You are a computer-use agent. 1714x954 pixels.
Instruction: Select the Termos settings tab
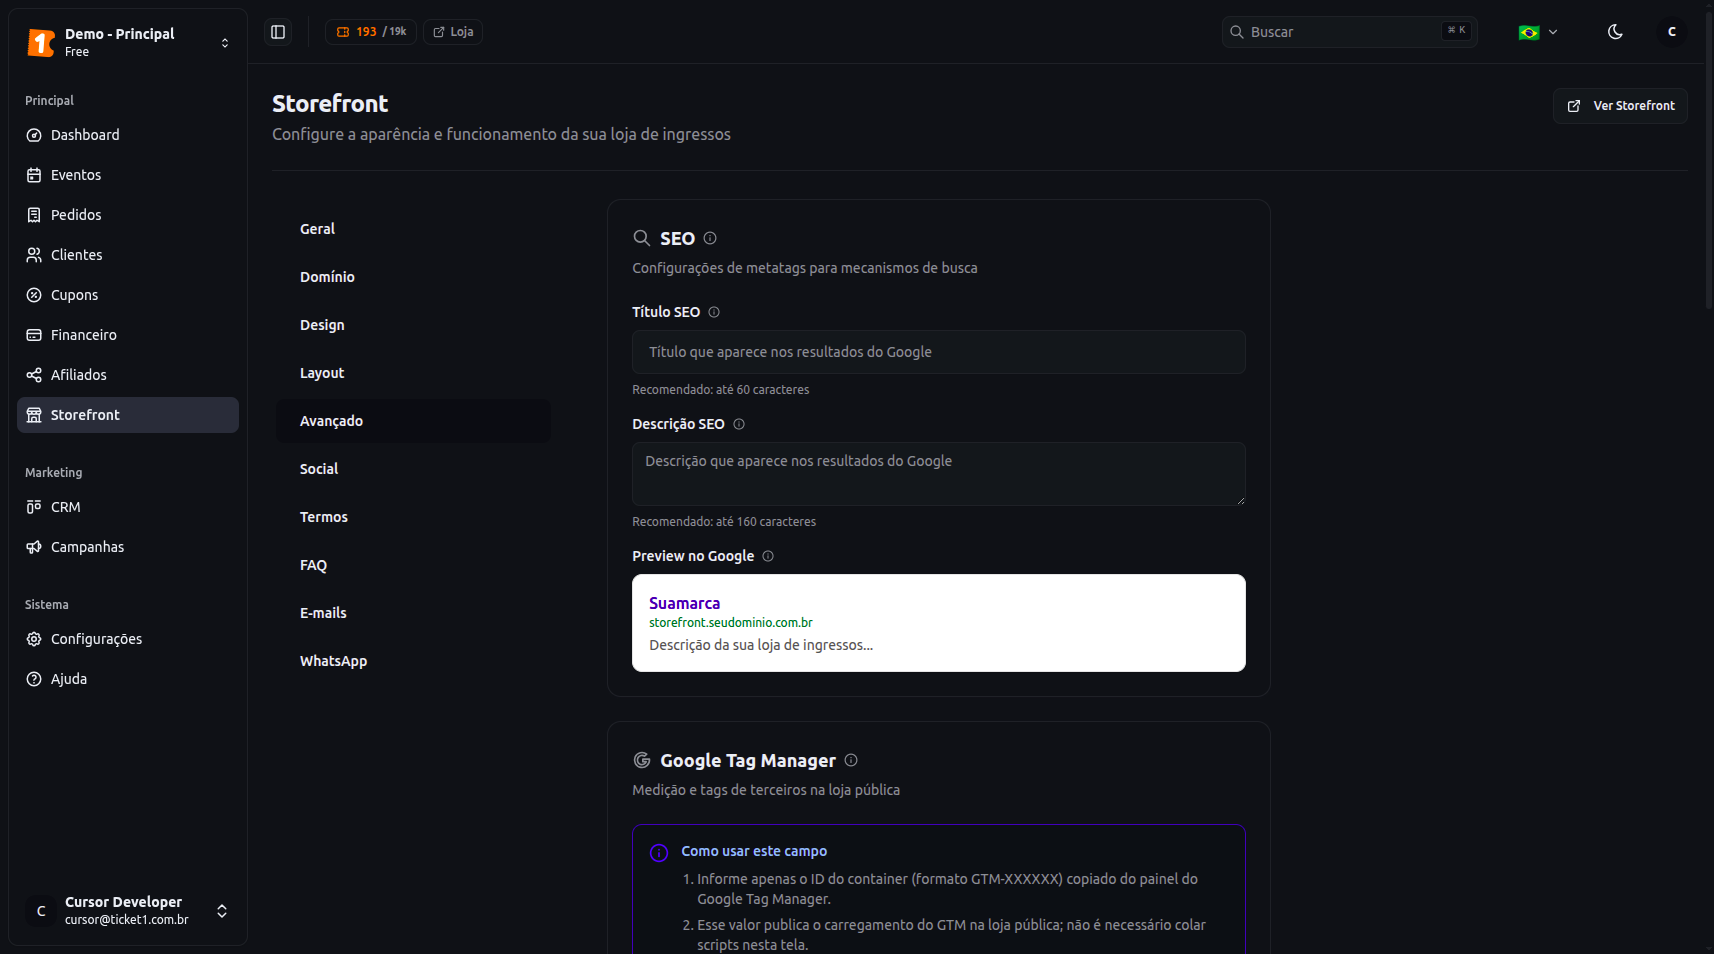pyautogui.click(x=413, y=517)
